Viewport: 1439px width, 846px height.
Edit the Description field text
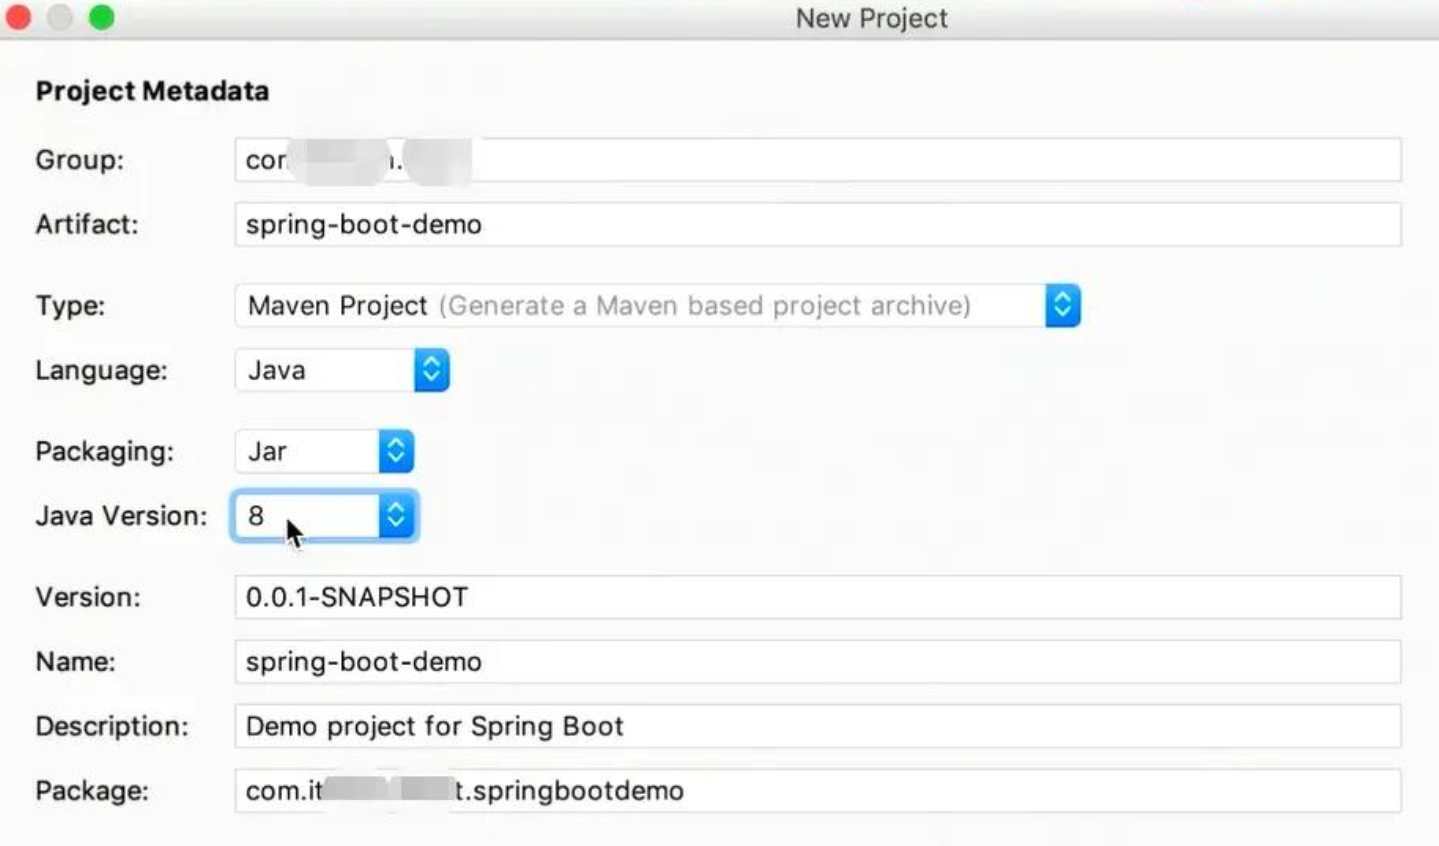816,726
